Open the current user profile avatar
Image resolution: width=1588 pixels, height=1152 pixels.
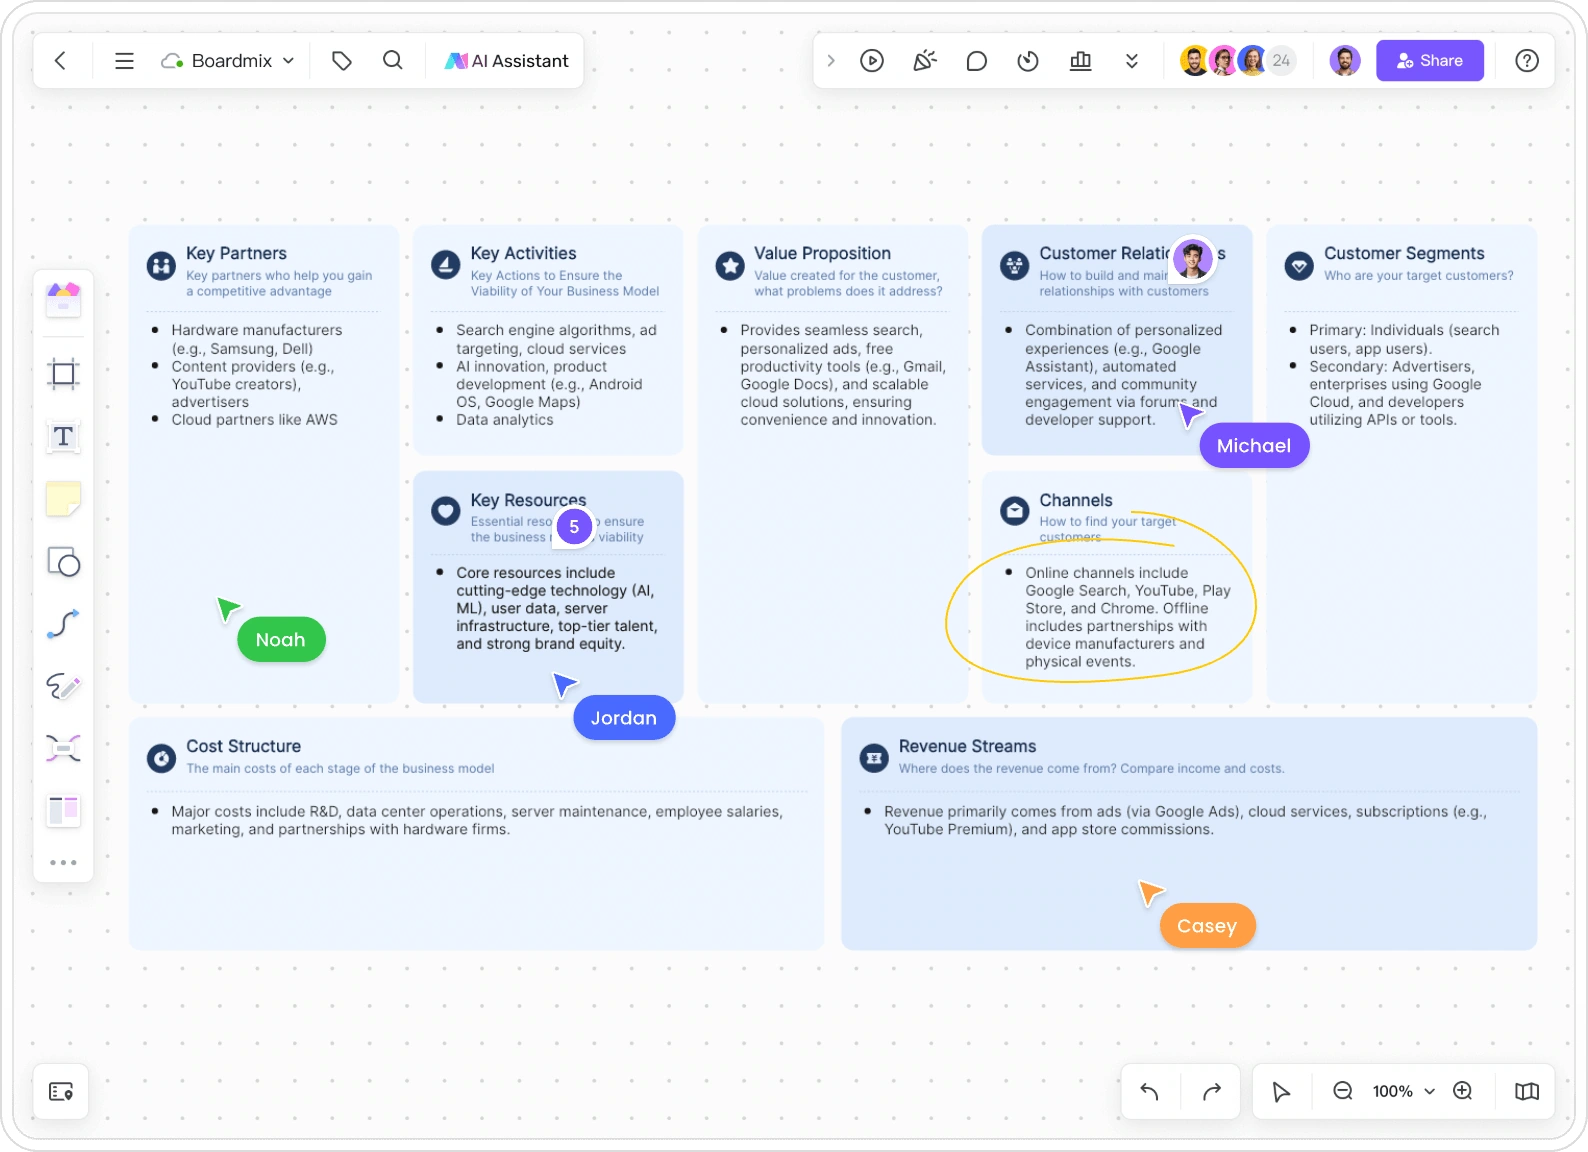click(1345, 61)
